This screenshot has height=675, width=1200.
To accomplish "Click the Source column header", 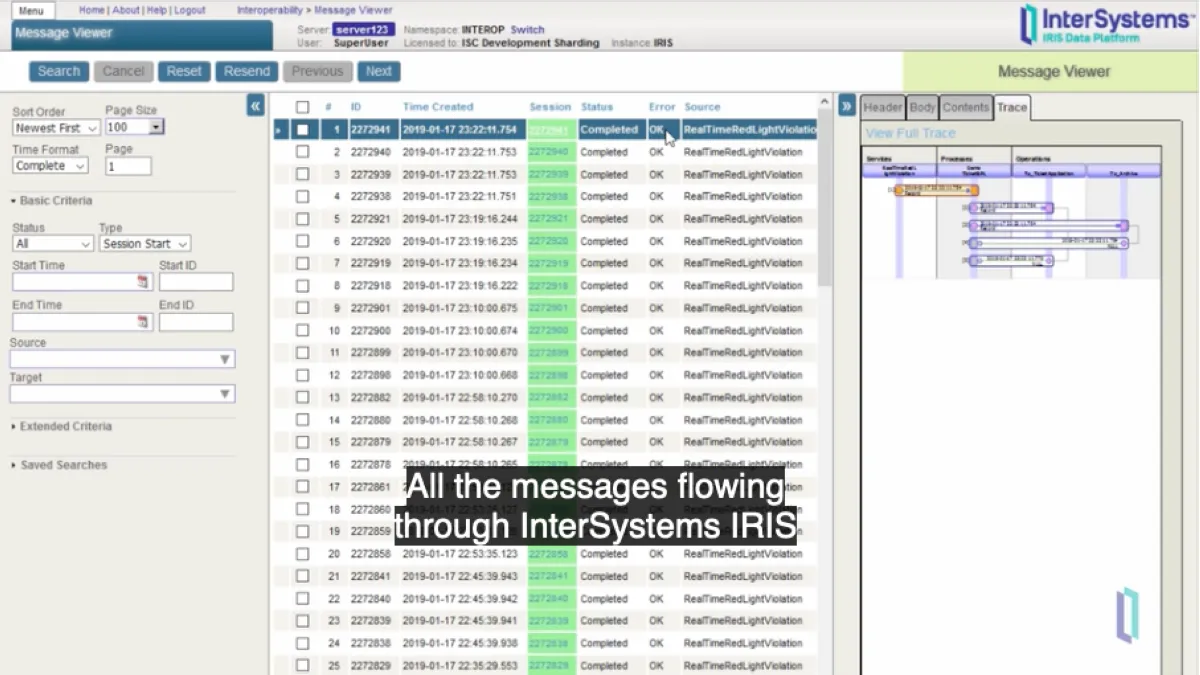I will pyautogui.click(x=702, y=107).
